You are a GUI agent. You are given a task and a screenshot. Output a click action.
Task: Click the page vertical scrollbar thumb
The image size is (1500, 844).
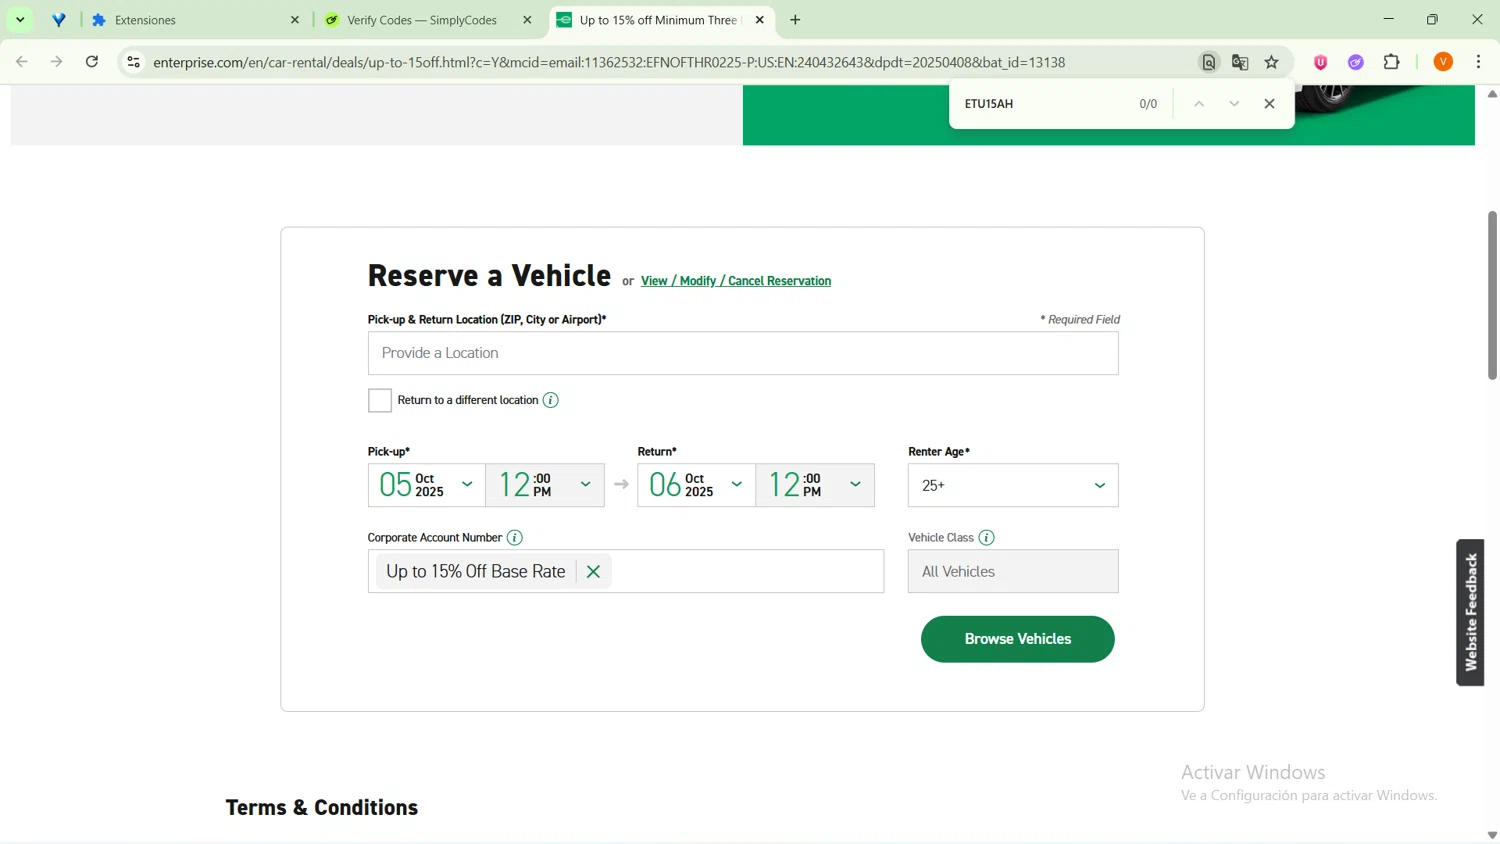point(1492,295)
